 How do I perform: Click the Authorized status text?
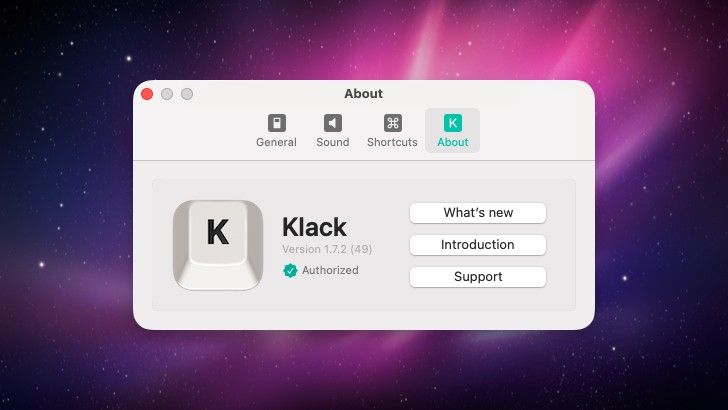pyautogui.click(x=330, y=270)
